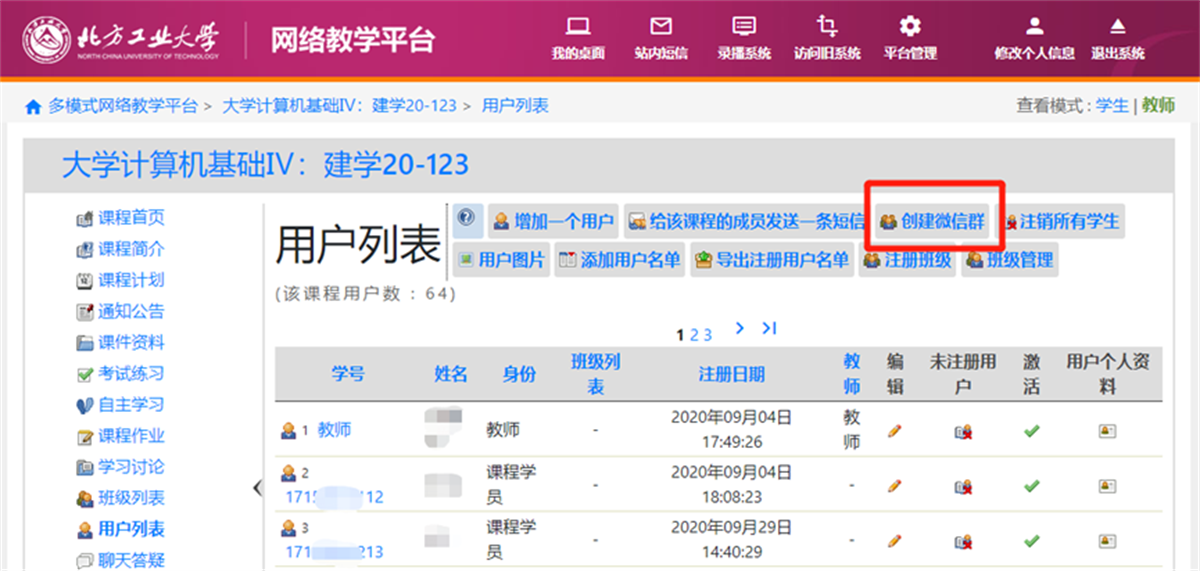Viewport: 1200px width, 571px height.
Task: Click the help question mark icon
Action: 467,220
